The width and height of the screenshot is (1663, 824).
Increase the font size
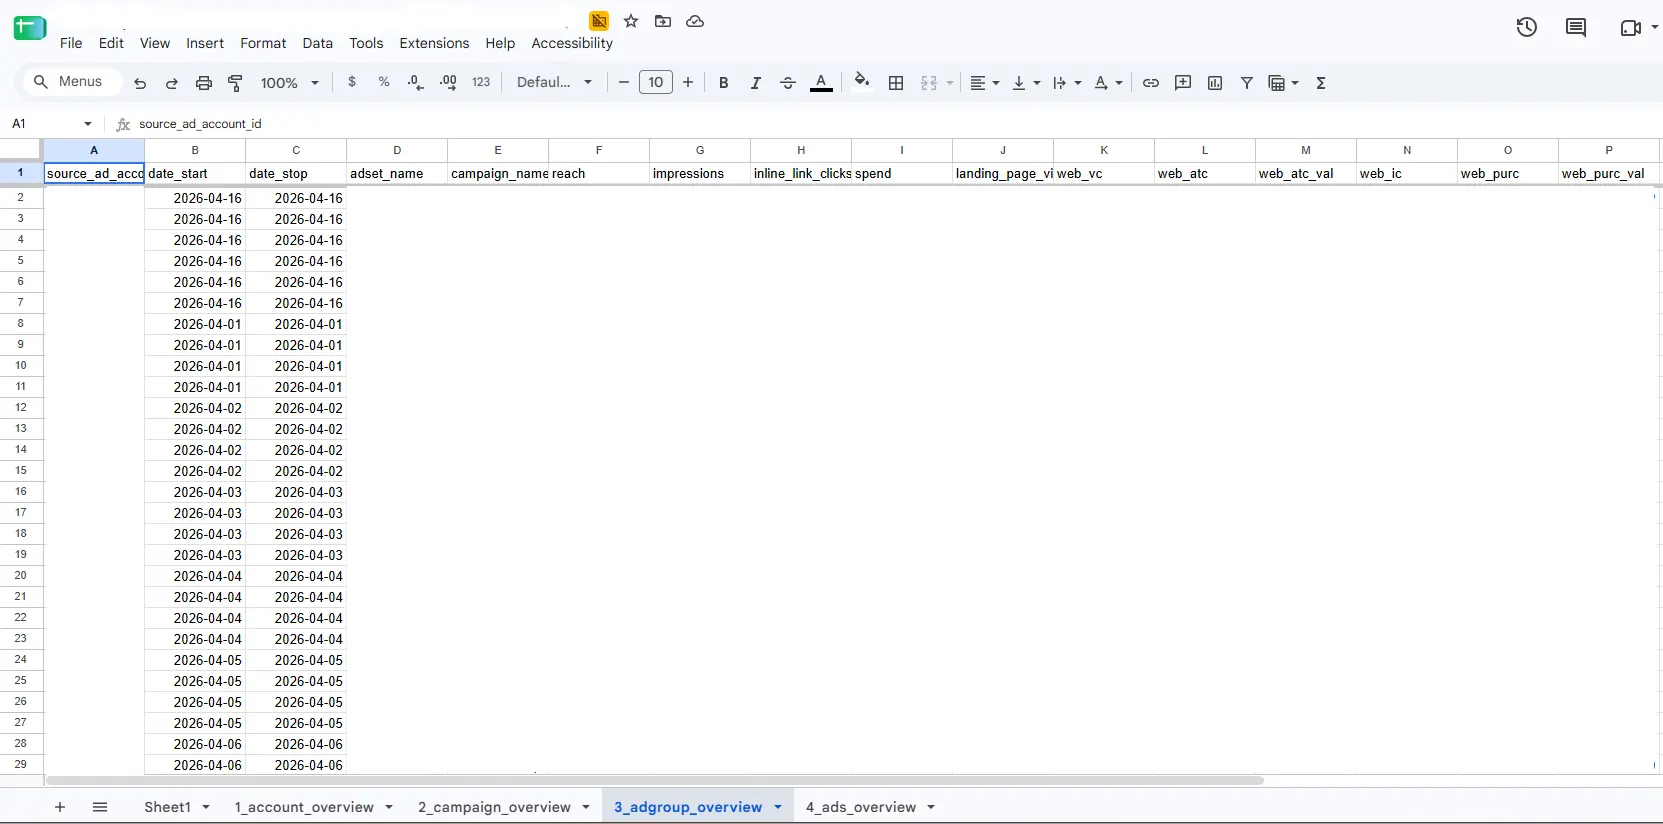coord(688,82)
